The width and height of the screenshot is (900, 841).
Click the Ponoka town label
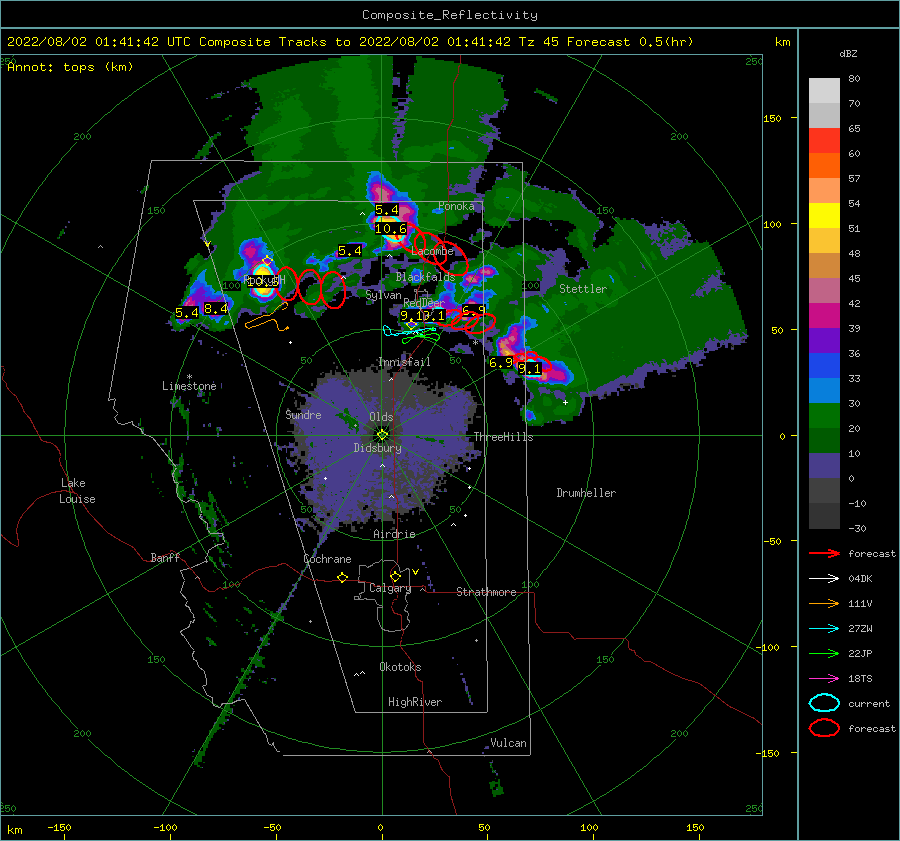pos(456,206)
